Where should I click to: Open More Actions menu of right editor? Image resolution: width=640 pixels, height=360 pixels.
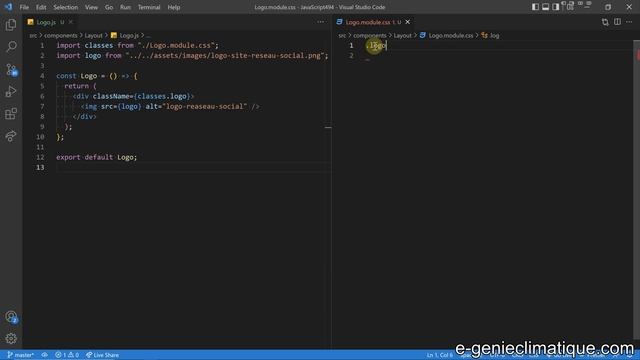coord(629,22)
